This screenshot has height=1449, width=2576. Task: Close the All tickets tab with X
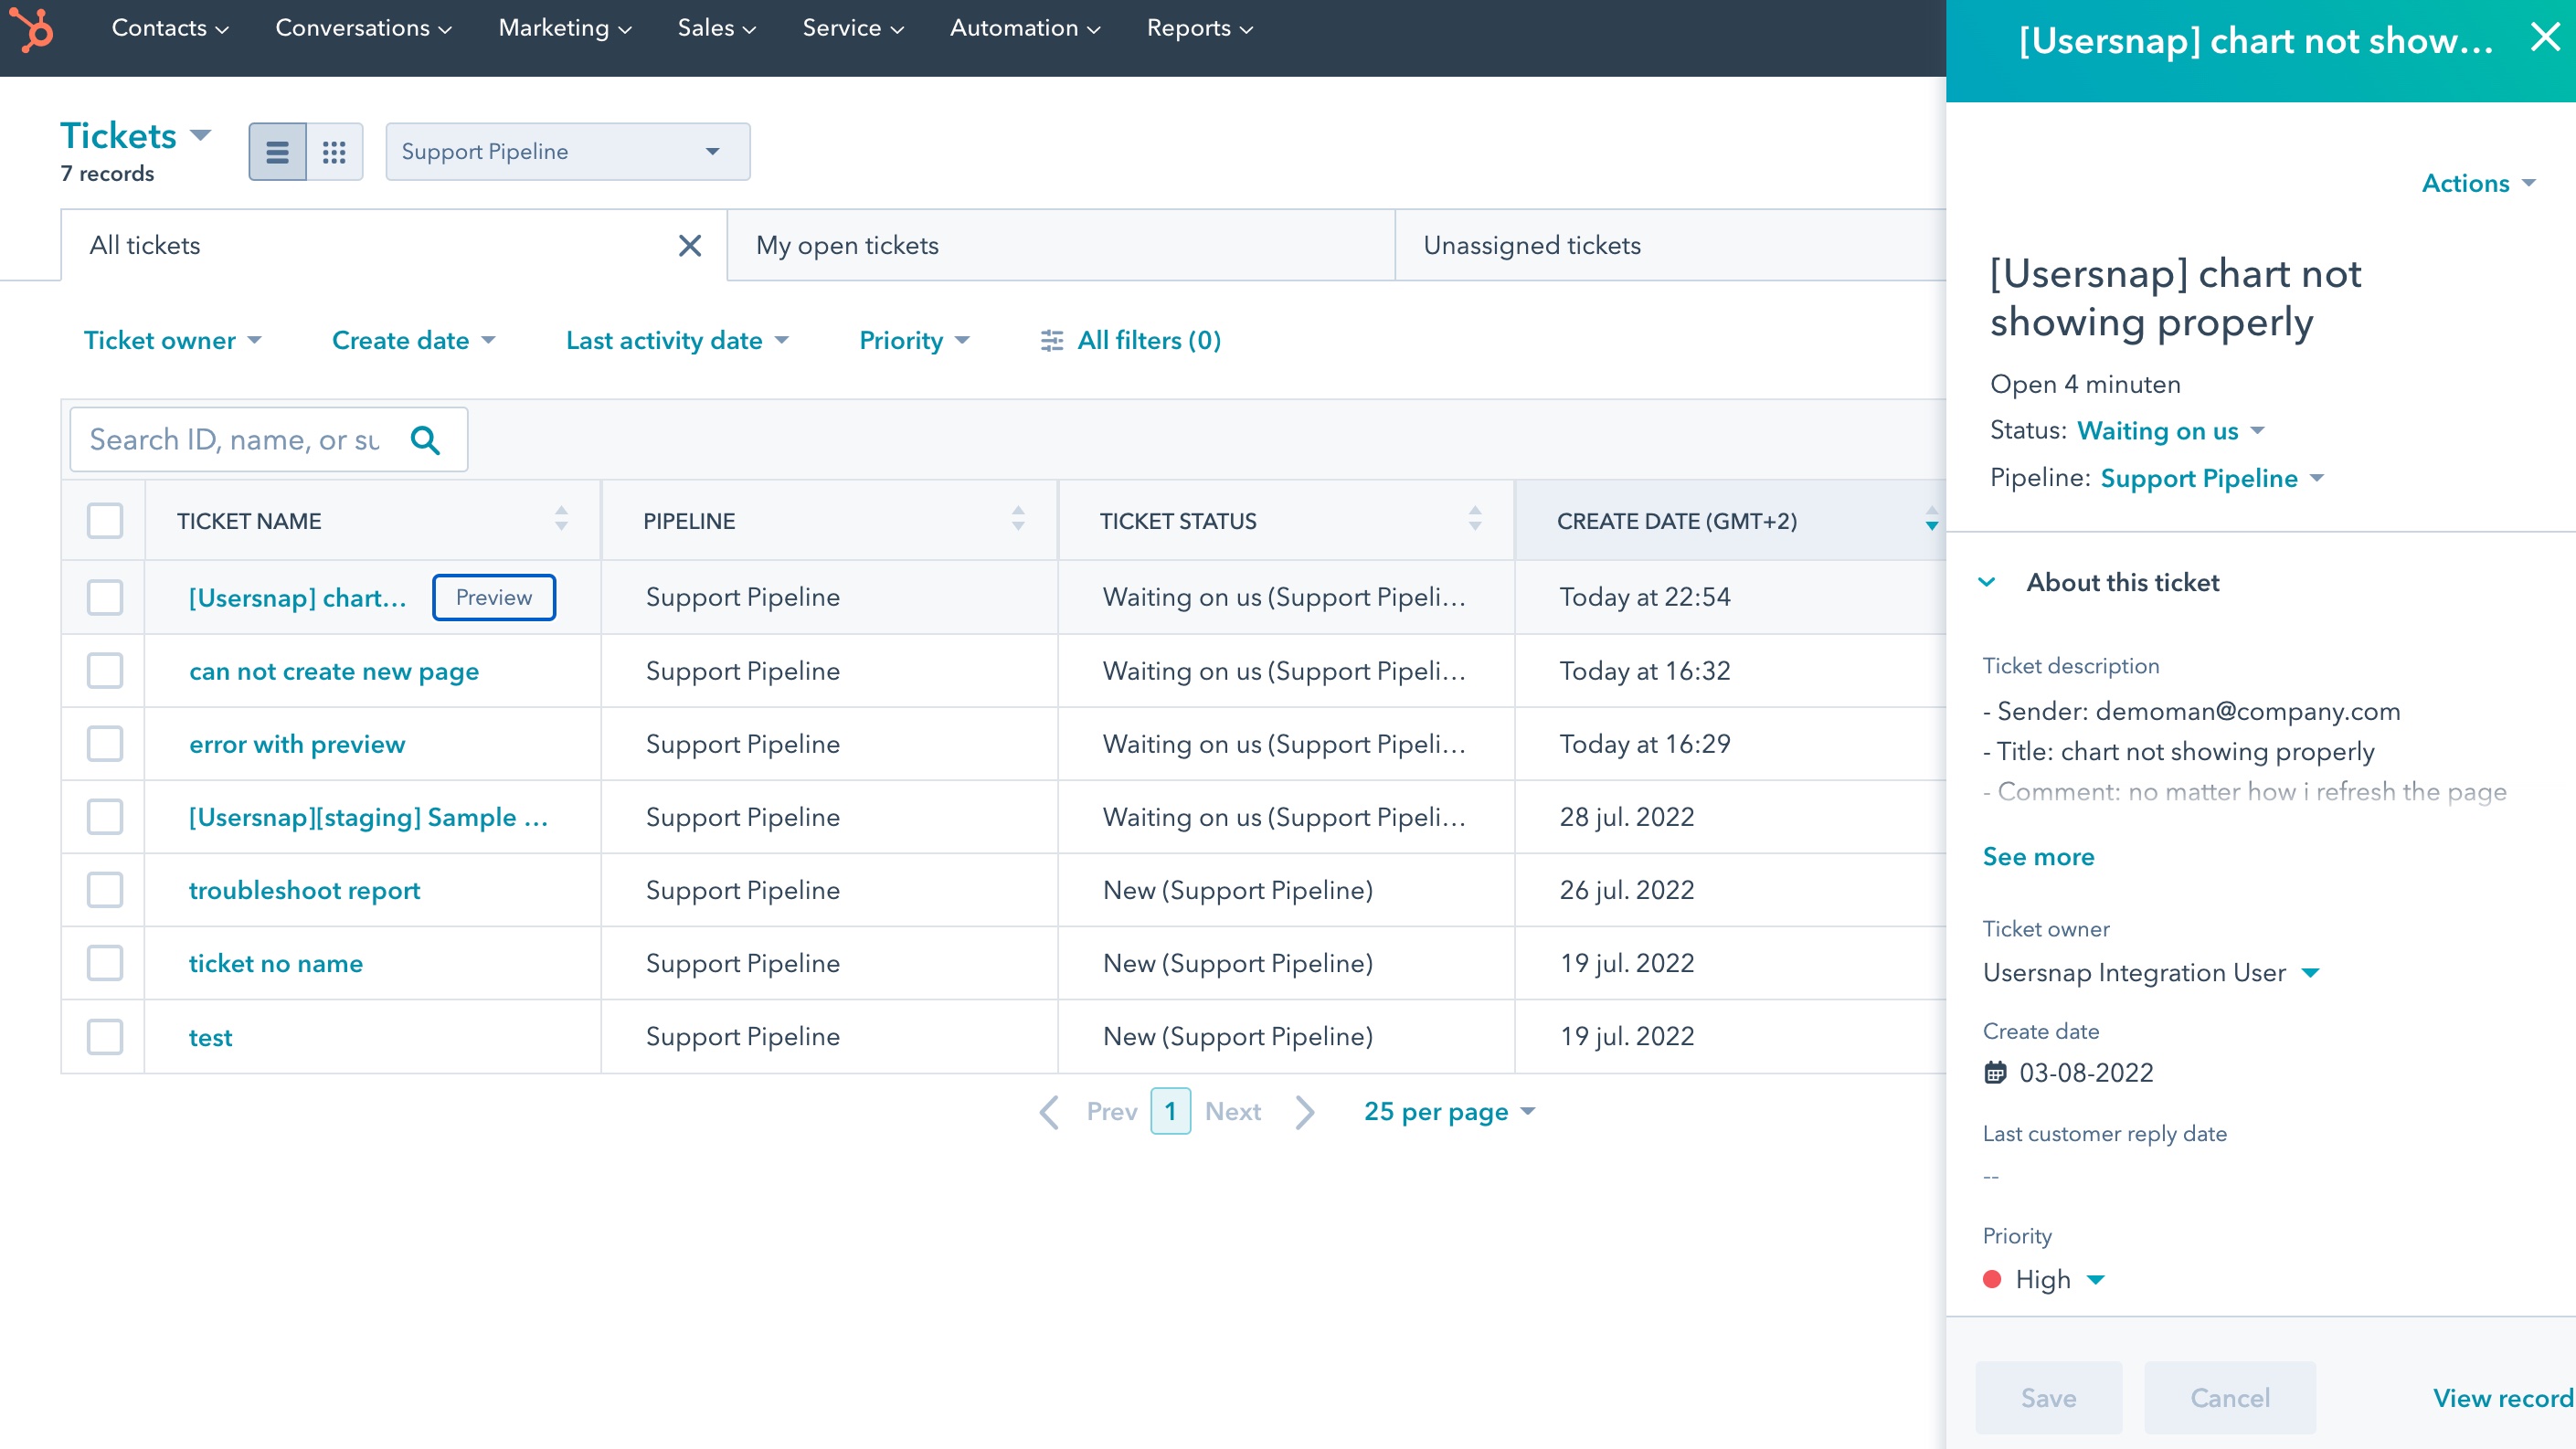[689, 246]
